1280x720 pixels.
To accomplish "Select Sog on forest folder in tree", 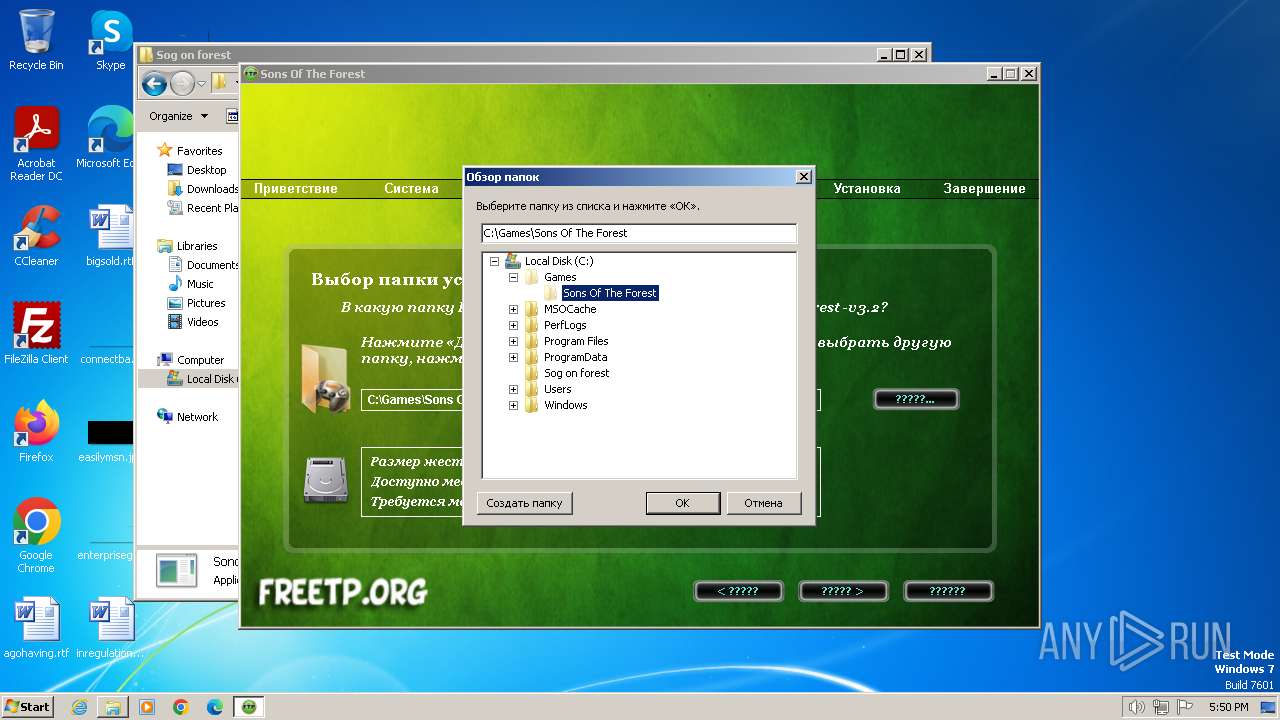I will click(x=576, y=373).
